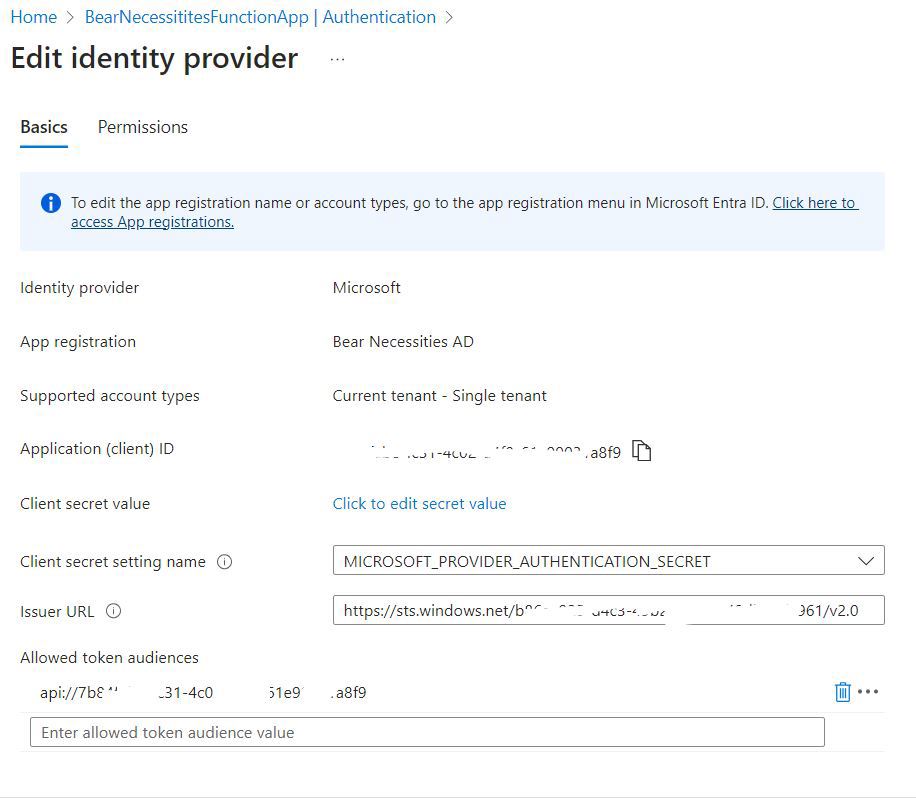
Task: Click the Allowed token audiences label
Action: (x=109, y=658)
